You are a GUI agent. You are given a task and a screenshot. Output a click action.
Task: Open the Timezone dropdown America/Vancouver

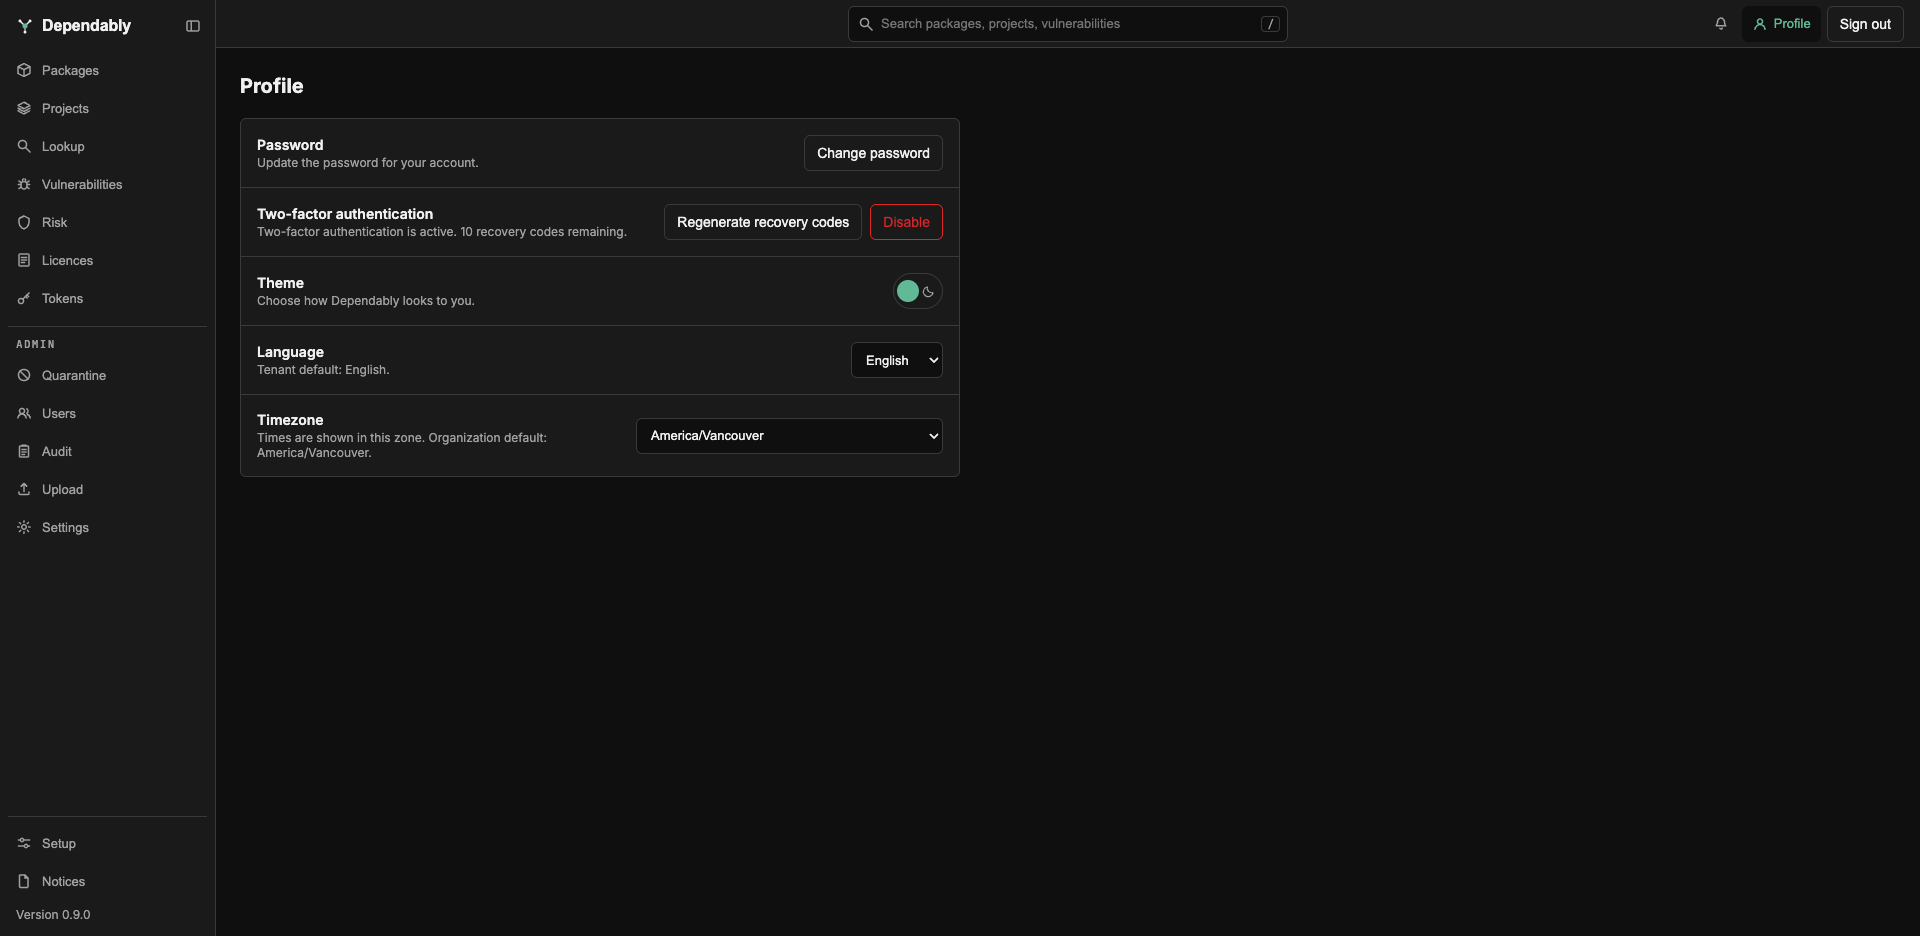[x=789, y=436]
